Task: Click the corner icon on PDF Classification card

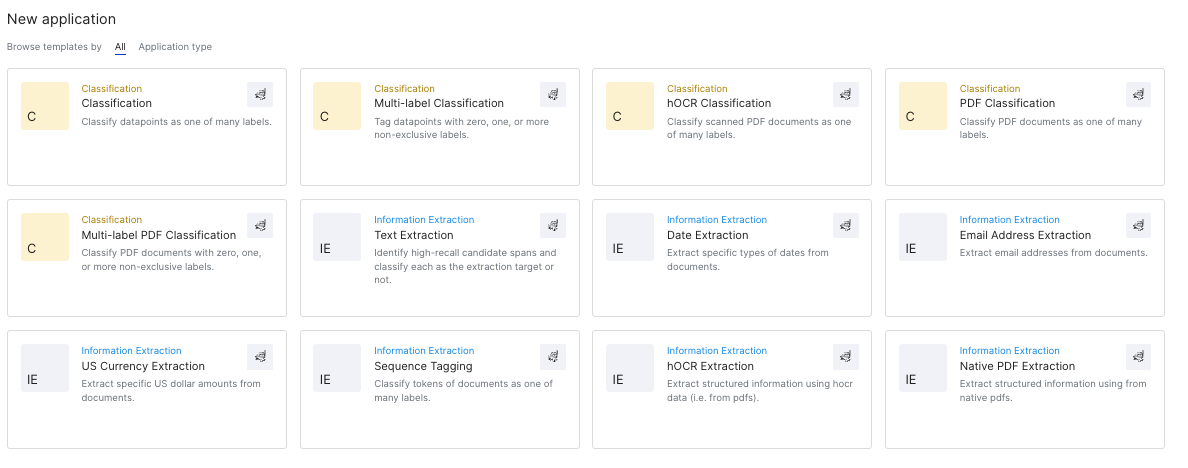Action: tap(1138, 95)
